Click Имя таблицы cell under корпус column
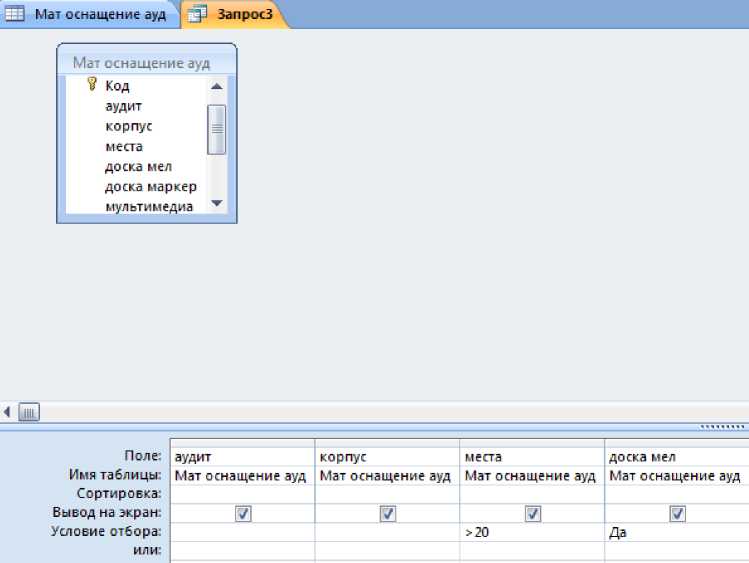 387,476
